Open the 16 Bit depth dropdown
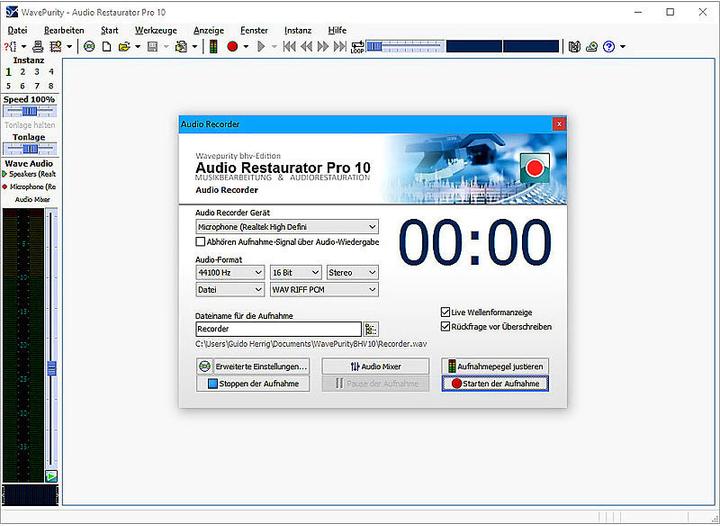Screen dimensions: 720x526 pos(295,273)
